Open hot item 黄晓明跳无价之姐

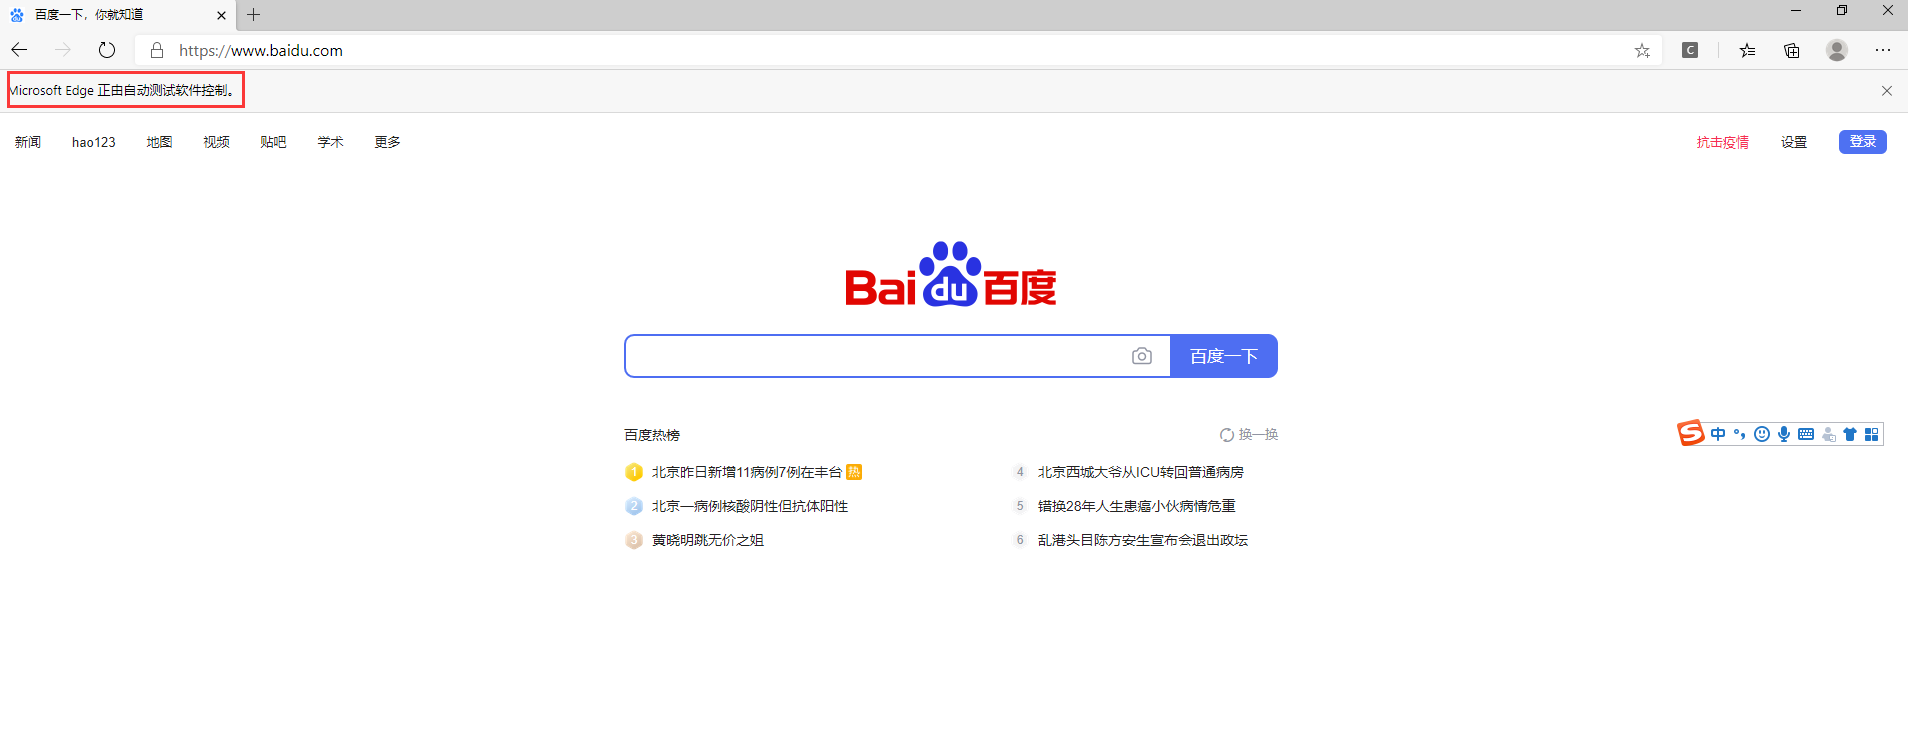pyautogui.click(x=708, y=540)
